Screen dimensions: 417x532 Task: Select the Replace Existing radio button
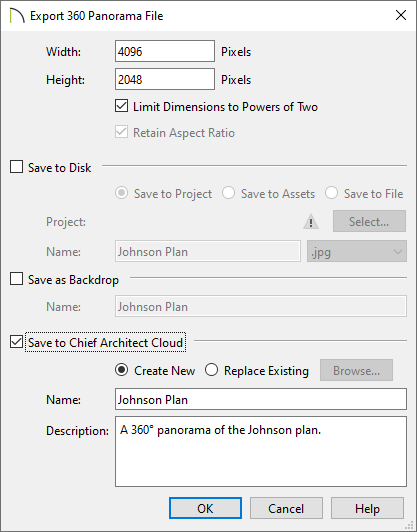click(x=211, y=370)
